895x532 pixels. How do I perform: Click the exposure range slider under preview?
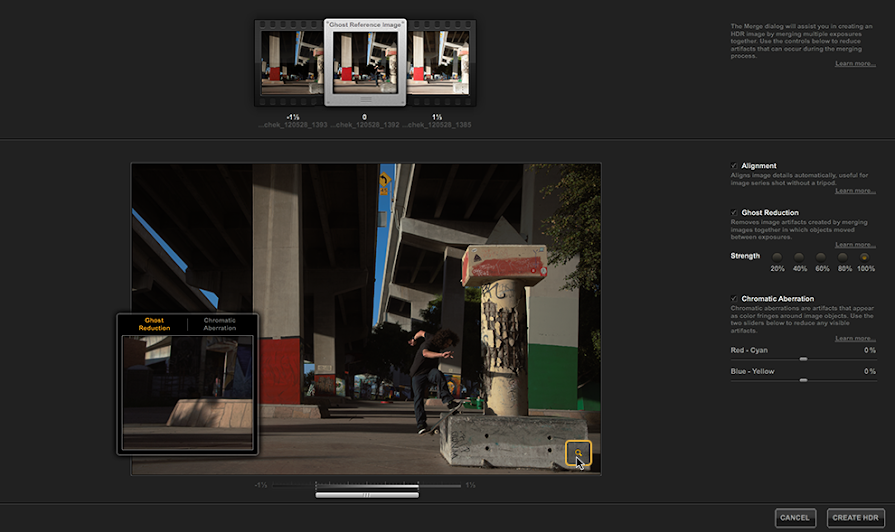(366, 486)
